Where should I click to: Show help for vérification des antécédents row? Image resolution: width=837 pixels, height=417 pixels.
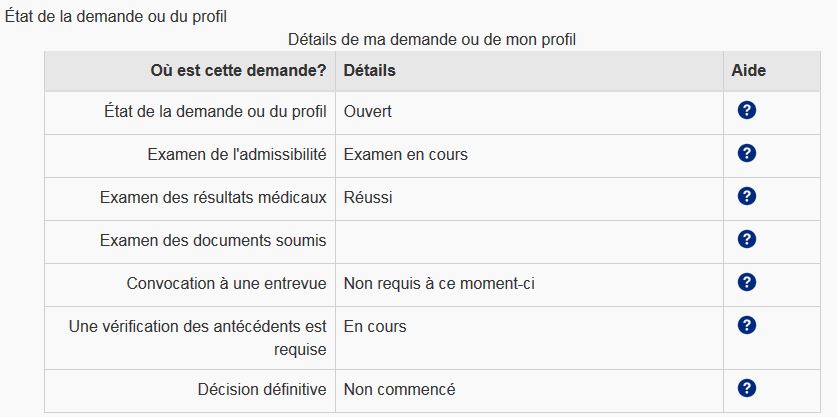pos(746,325)
